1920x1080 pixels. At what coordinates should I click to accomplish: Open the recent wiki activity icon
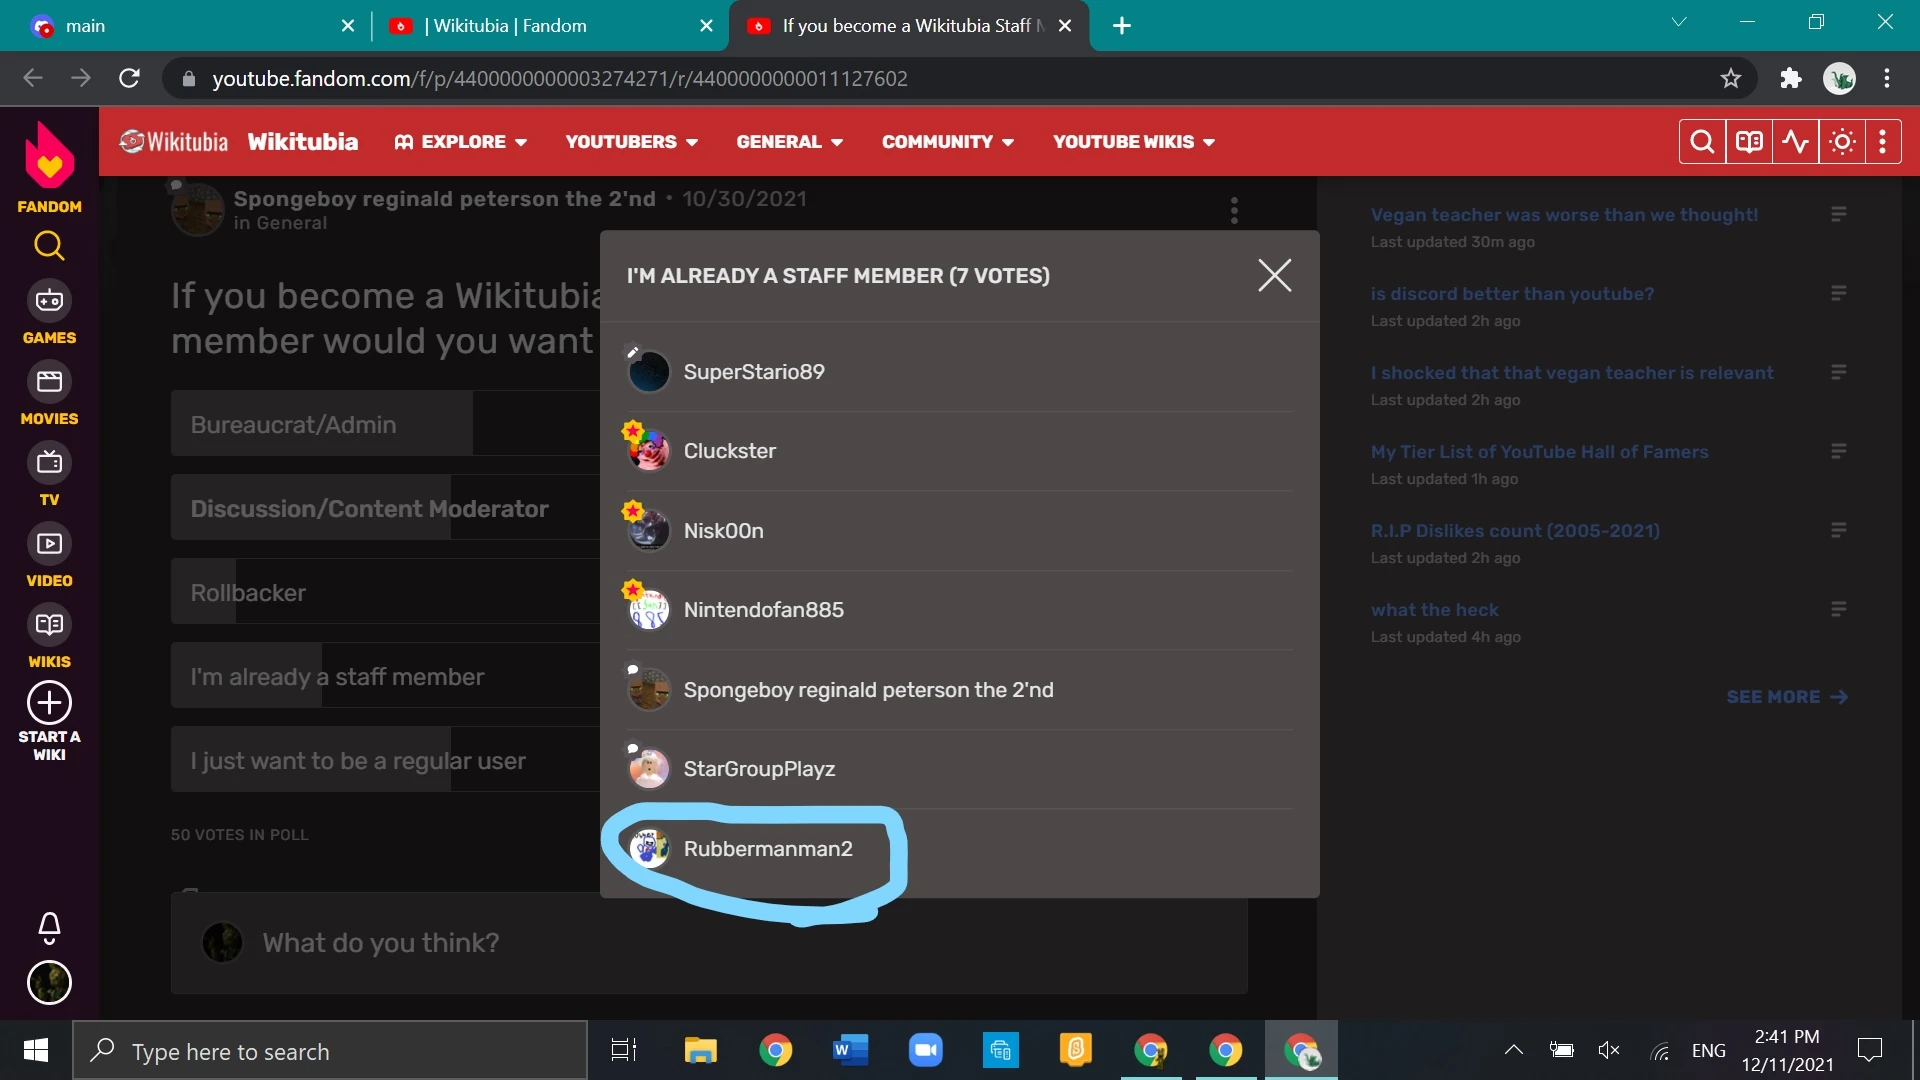coord(1795,142)
